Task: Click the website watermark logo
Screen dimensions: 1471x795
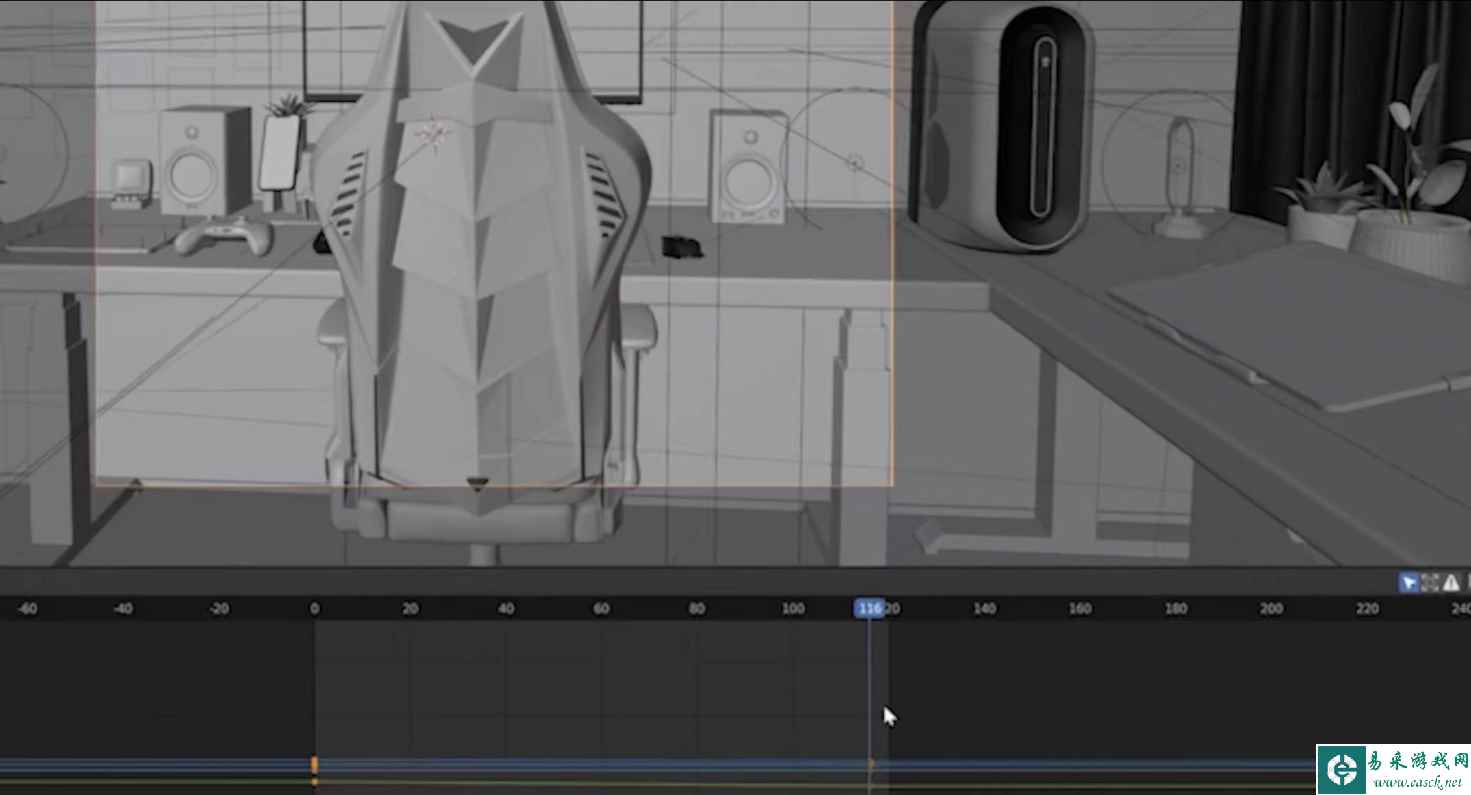Action: coord(1392,770)
